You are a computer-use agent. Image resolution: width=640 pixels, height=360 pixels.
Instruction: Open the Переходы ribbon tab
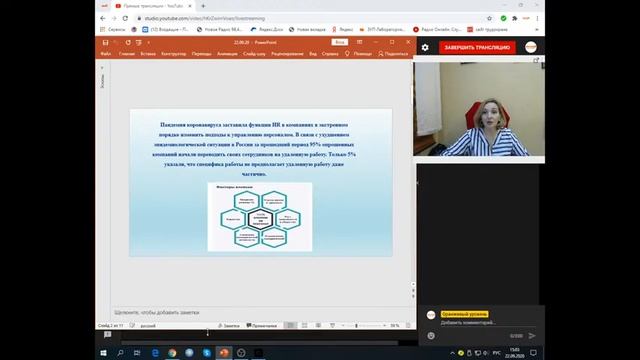202,54
